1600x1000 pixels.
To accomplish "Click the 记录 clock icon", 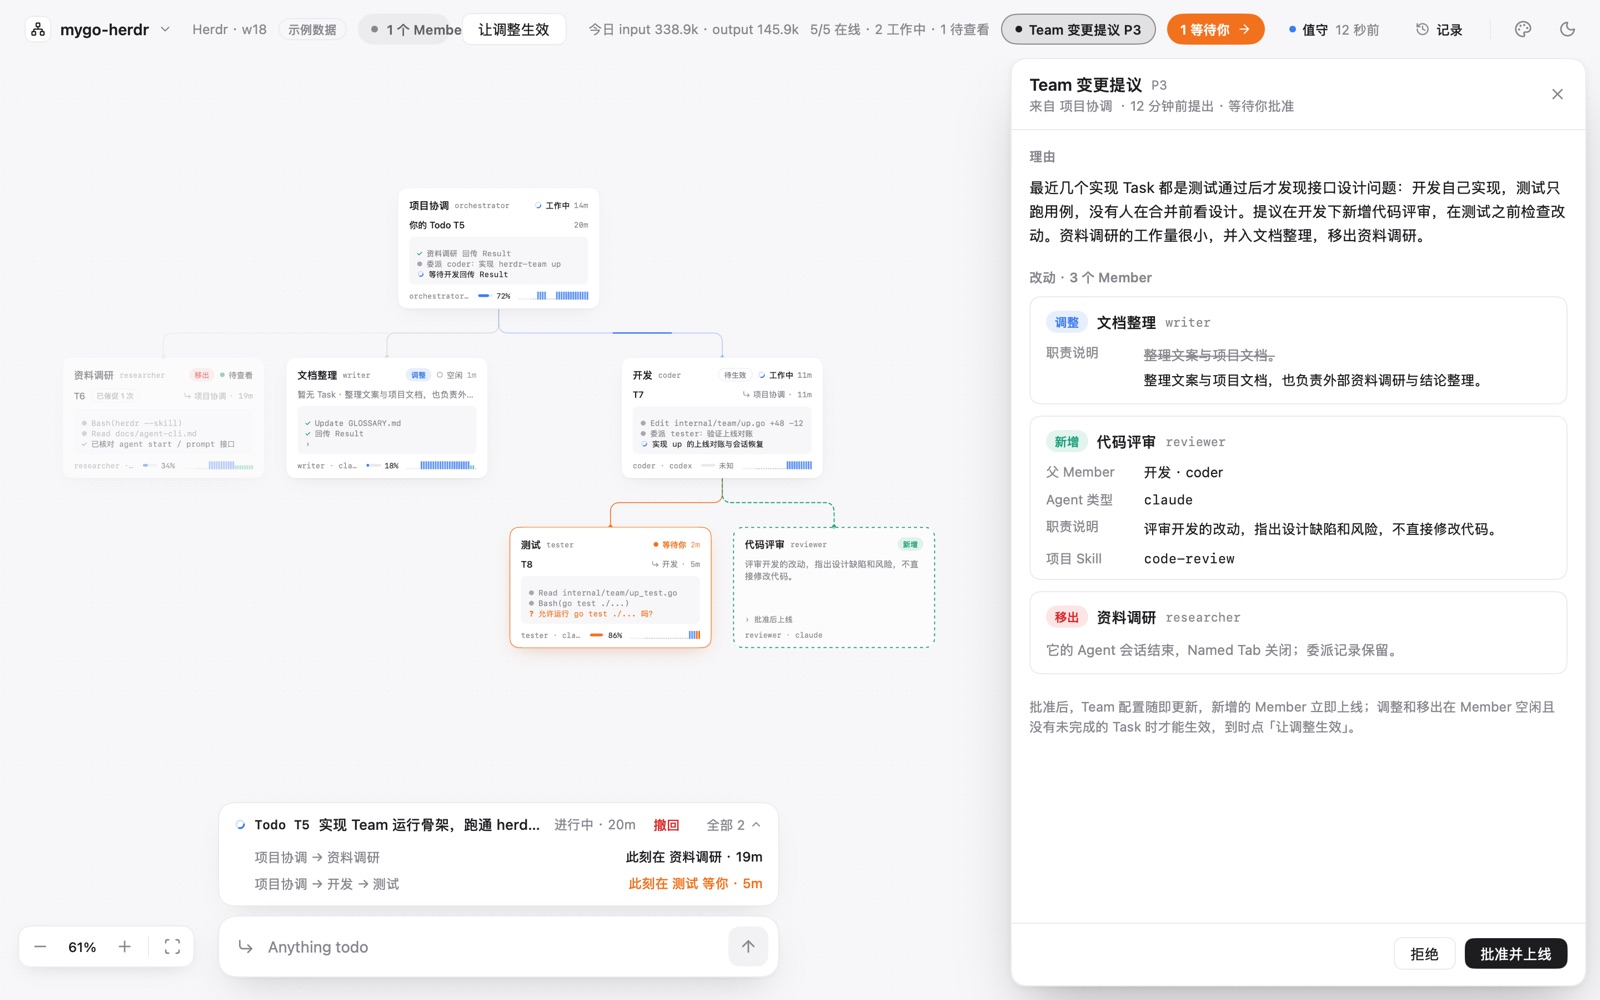I will pyautogui.click(x=1422, y=29).
